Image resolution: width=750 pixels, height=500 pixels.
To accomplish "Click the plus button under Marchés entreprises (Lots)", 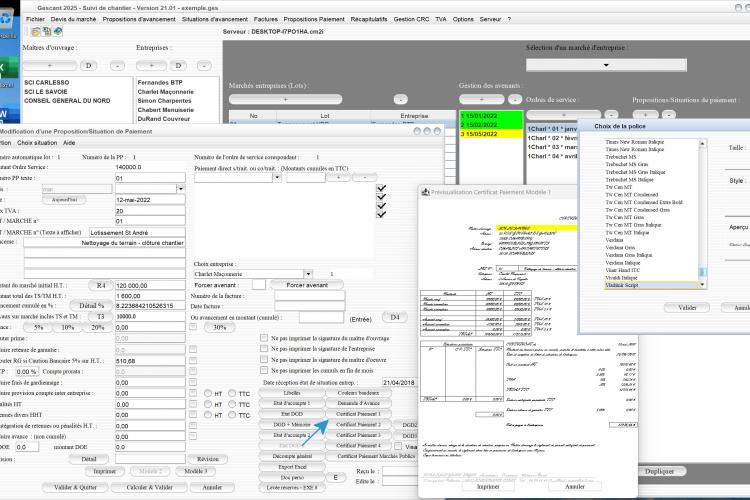I will [286, 100].
